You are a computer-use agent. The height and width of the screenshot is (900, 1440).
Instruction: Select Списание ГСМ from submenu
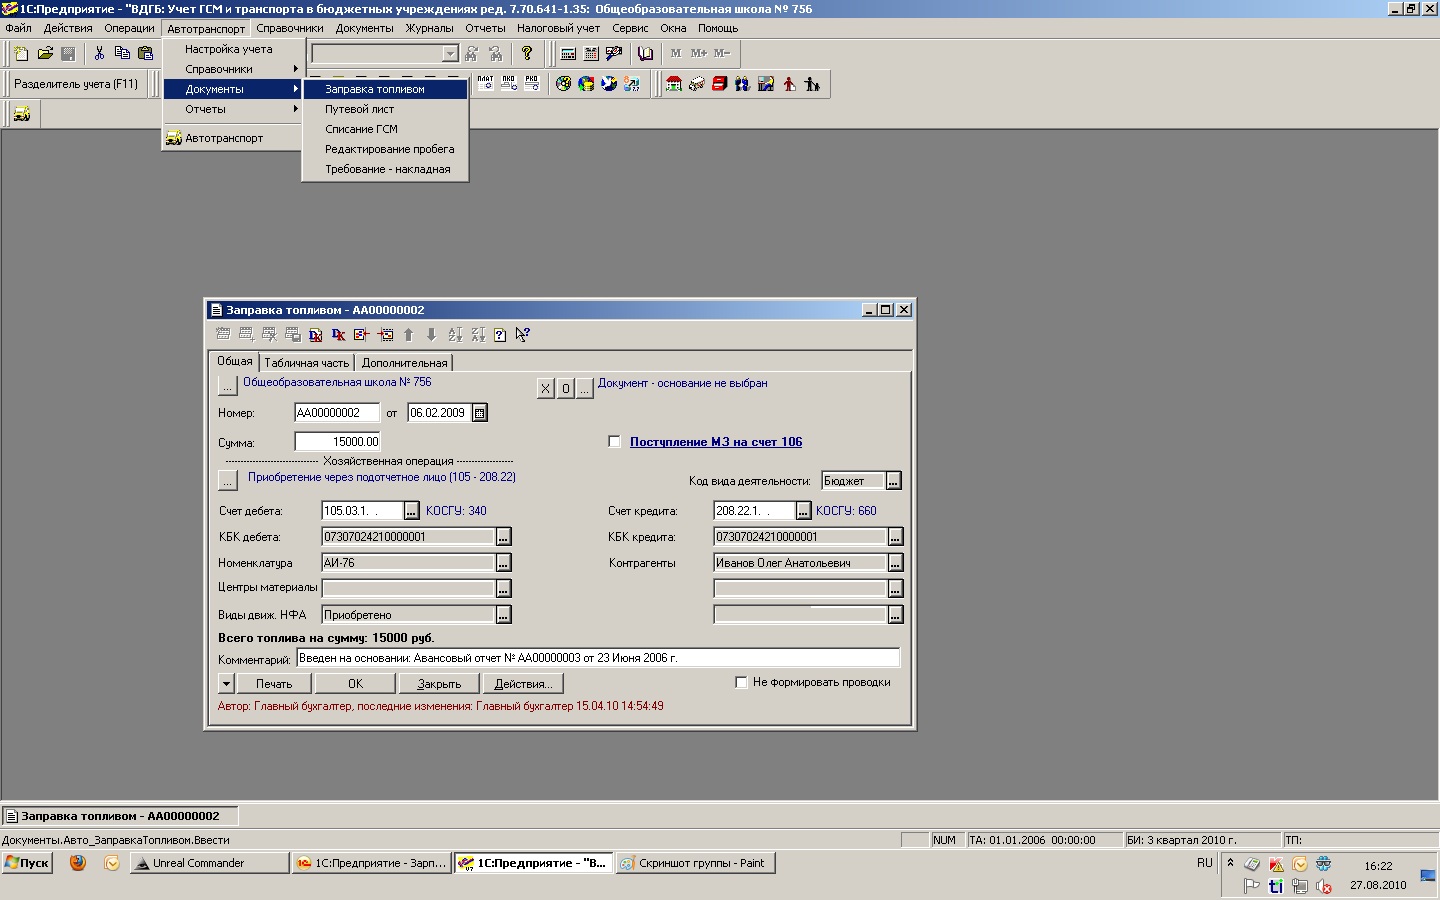(385, 129)
